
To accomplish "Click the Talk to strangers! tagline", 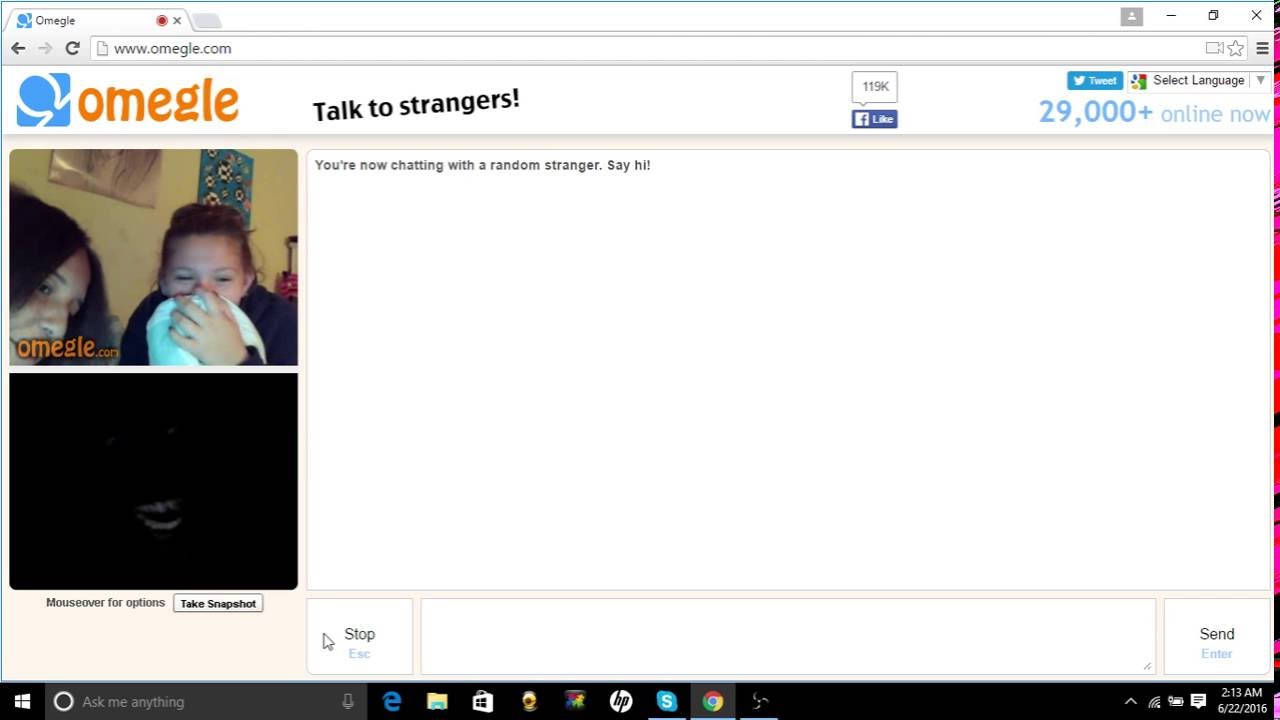I will pos(416,104).
